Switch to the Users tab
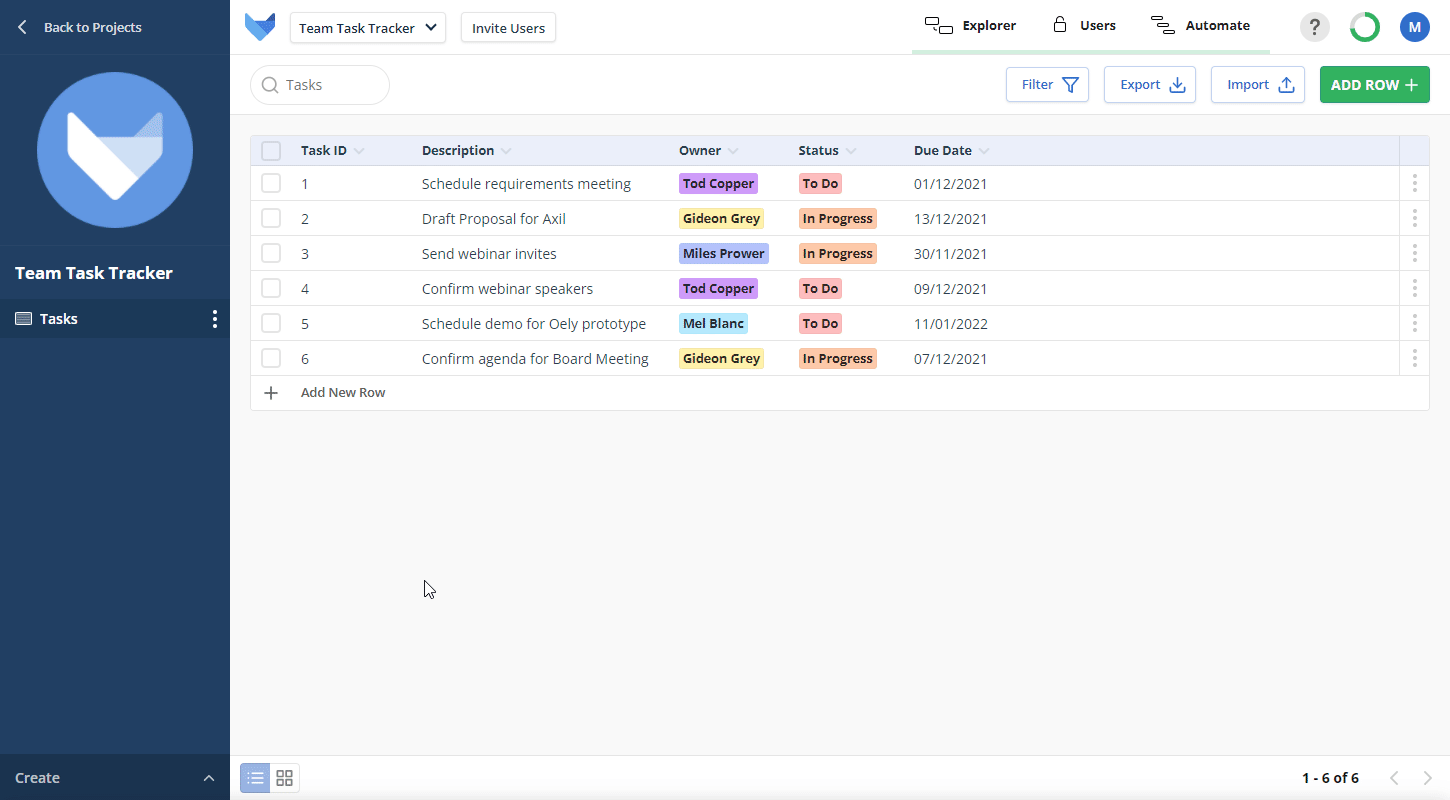This screenshot has width=1450, height=800. tap(1084, 26)
